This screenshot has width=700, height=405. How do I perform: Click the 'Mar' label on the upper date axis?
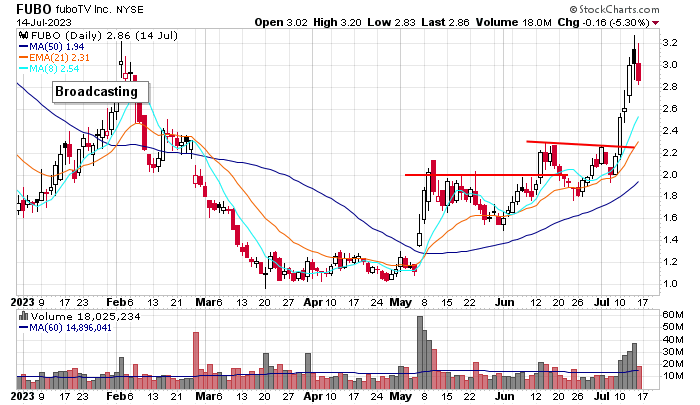coord(205,302)
